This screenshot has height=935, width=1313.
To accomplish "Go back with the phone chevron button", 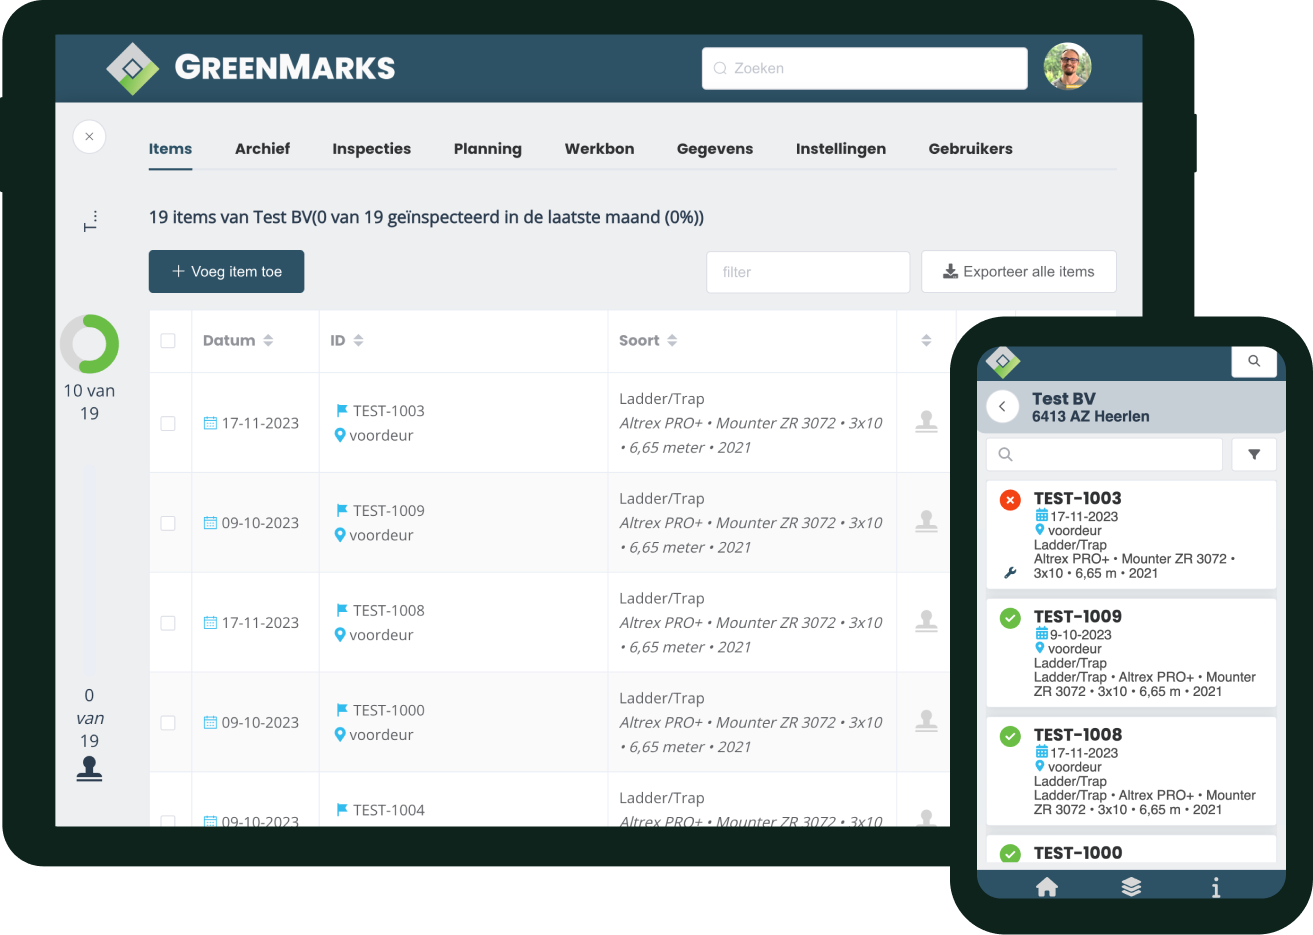I will pos(1002,407).
